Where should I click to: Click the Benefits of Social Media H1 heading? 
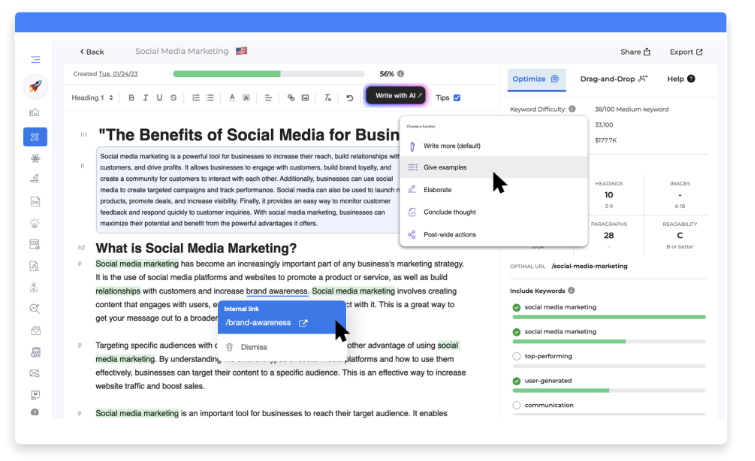[x=249, y=135]
